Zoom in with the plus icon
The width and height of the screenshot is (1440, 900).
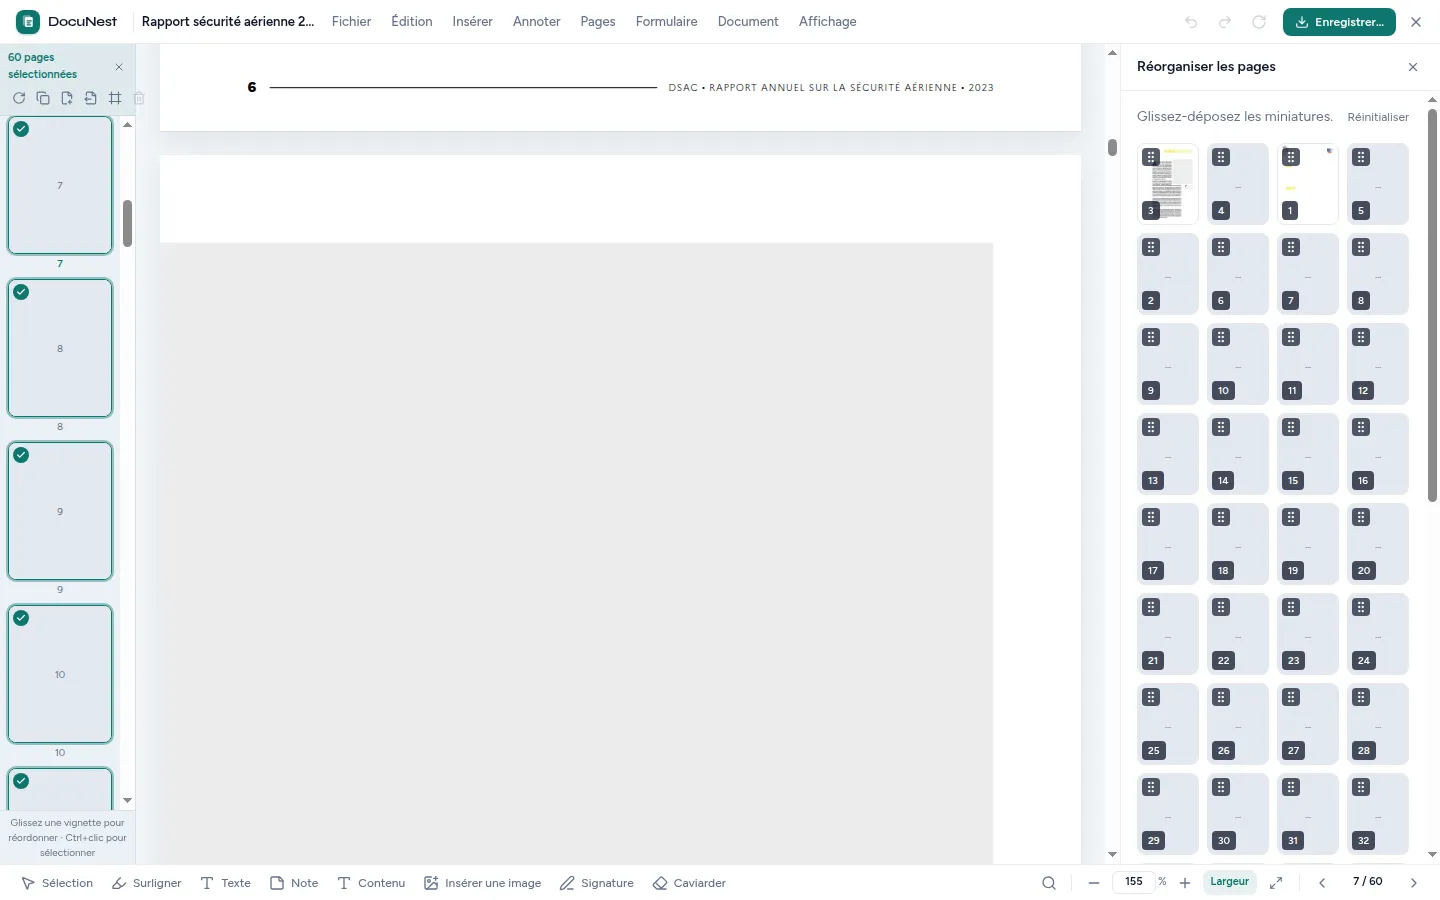click(x=1185, y=883)
